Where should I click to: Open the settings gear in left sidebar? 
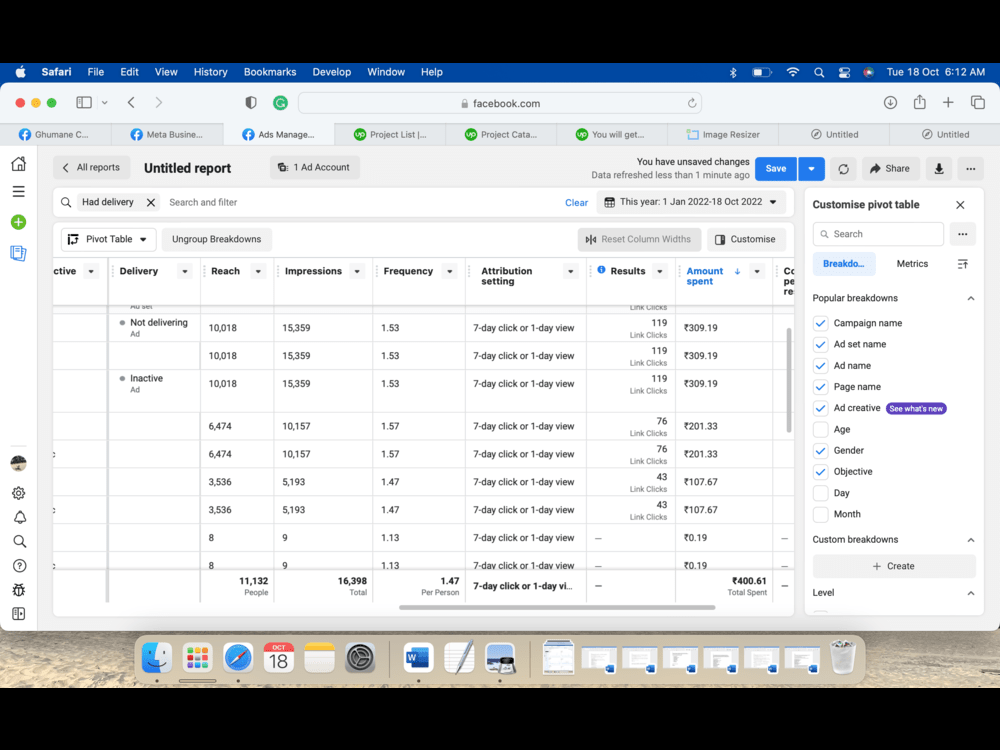pyautogui.click(x=18, y=493)
